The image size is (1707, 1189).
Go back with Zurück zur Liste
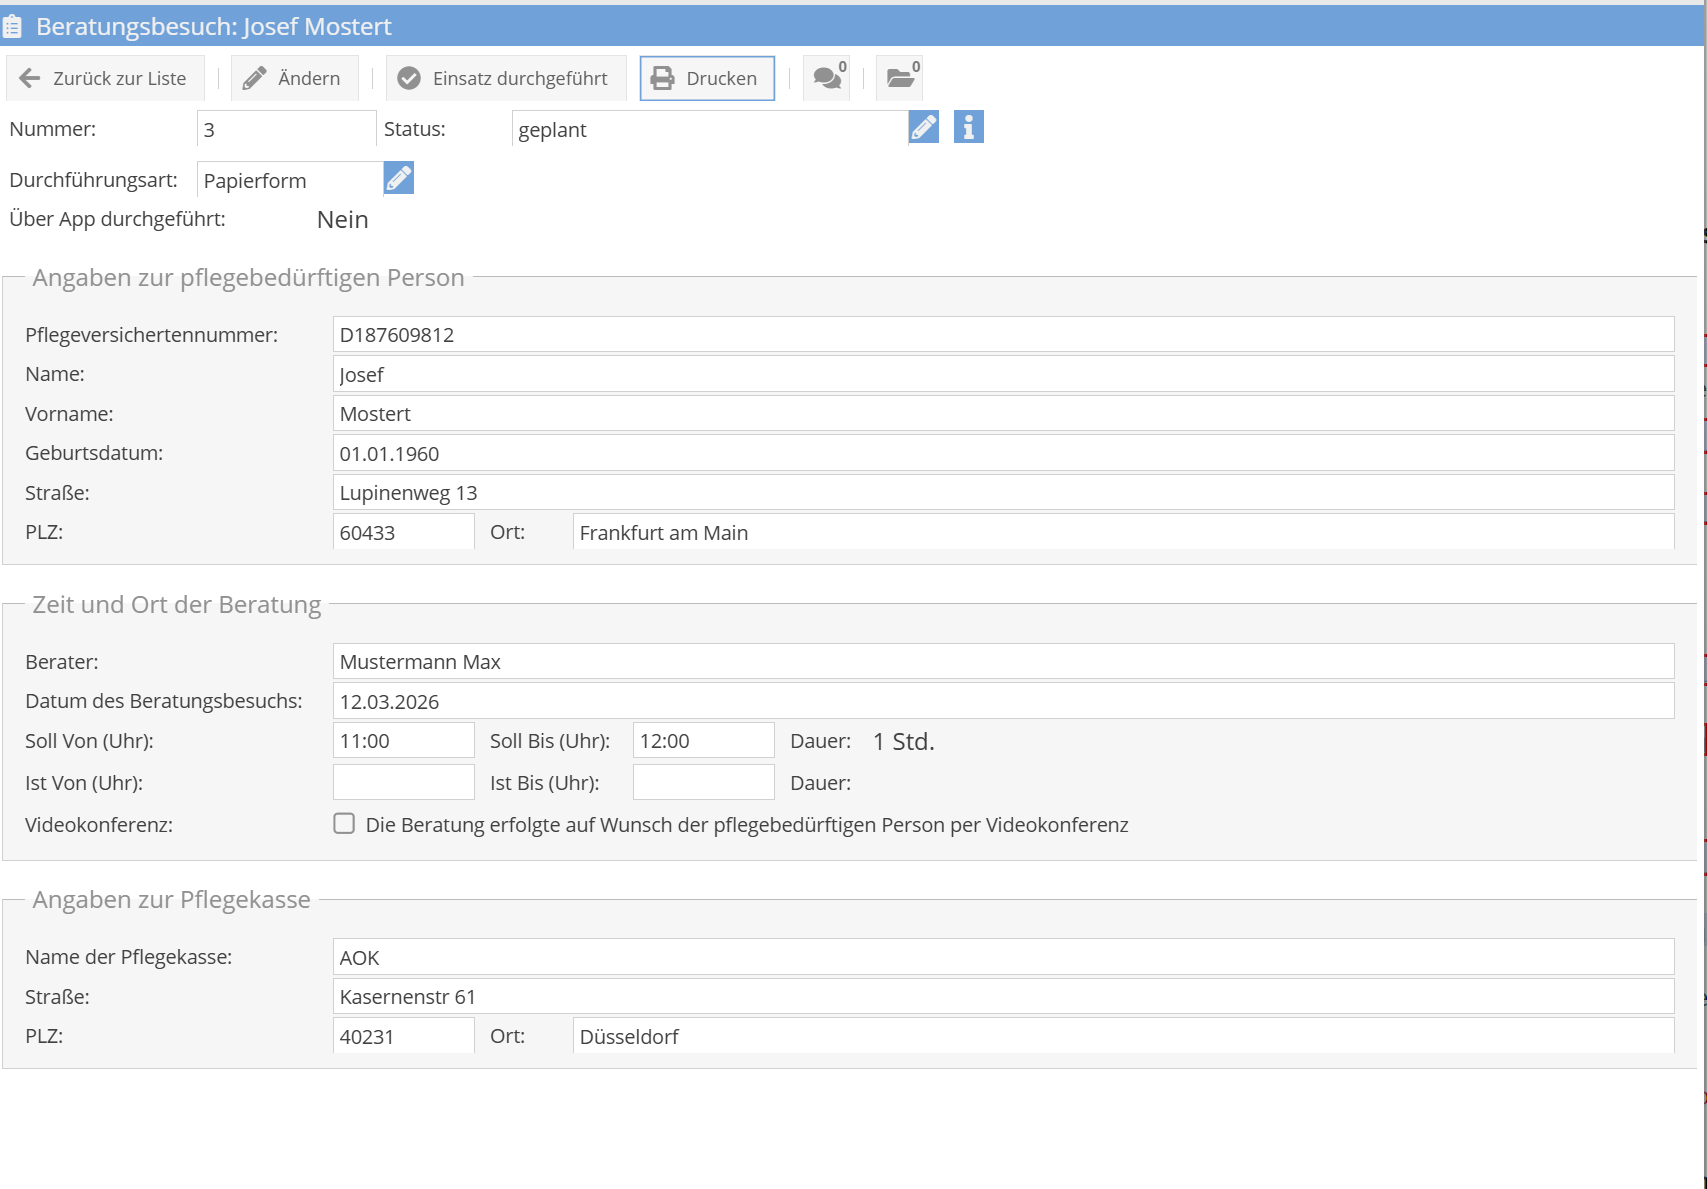[x=104, y=78]
